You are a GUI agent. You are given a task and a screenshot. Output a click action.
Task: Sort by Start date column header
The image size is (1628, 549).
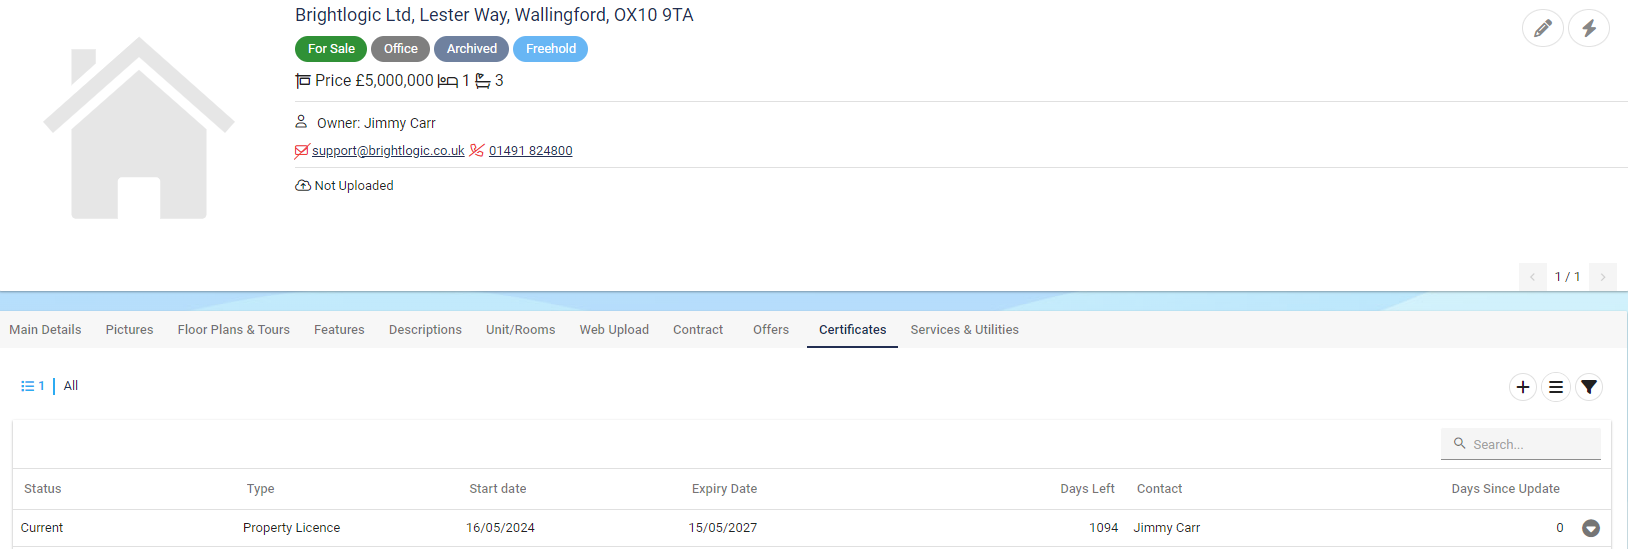(498, 489)
